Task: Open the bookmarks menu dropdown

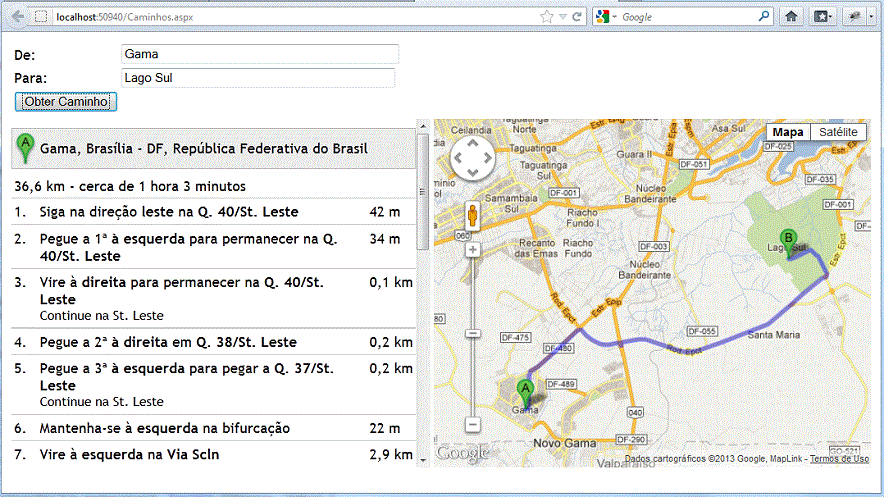Action: coord(822,16)
